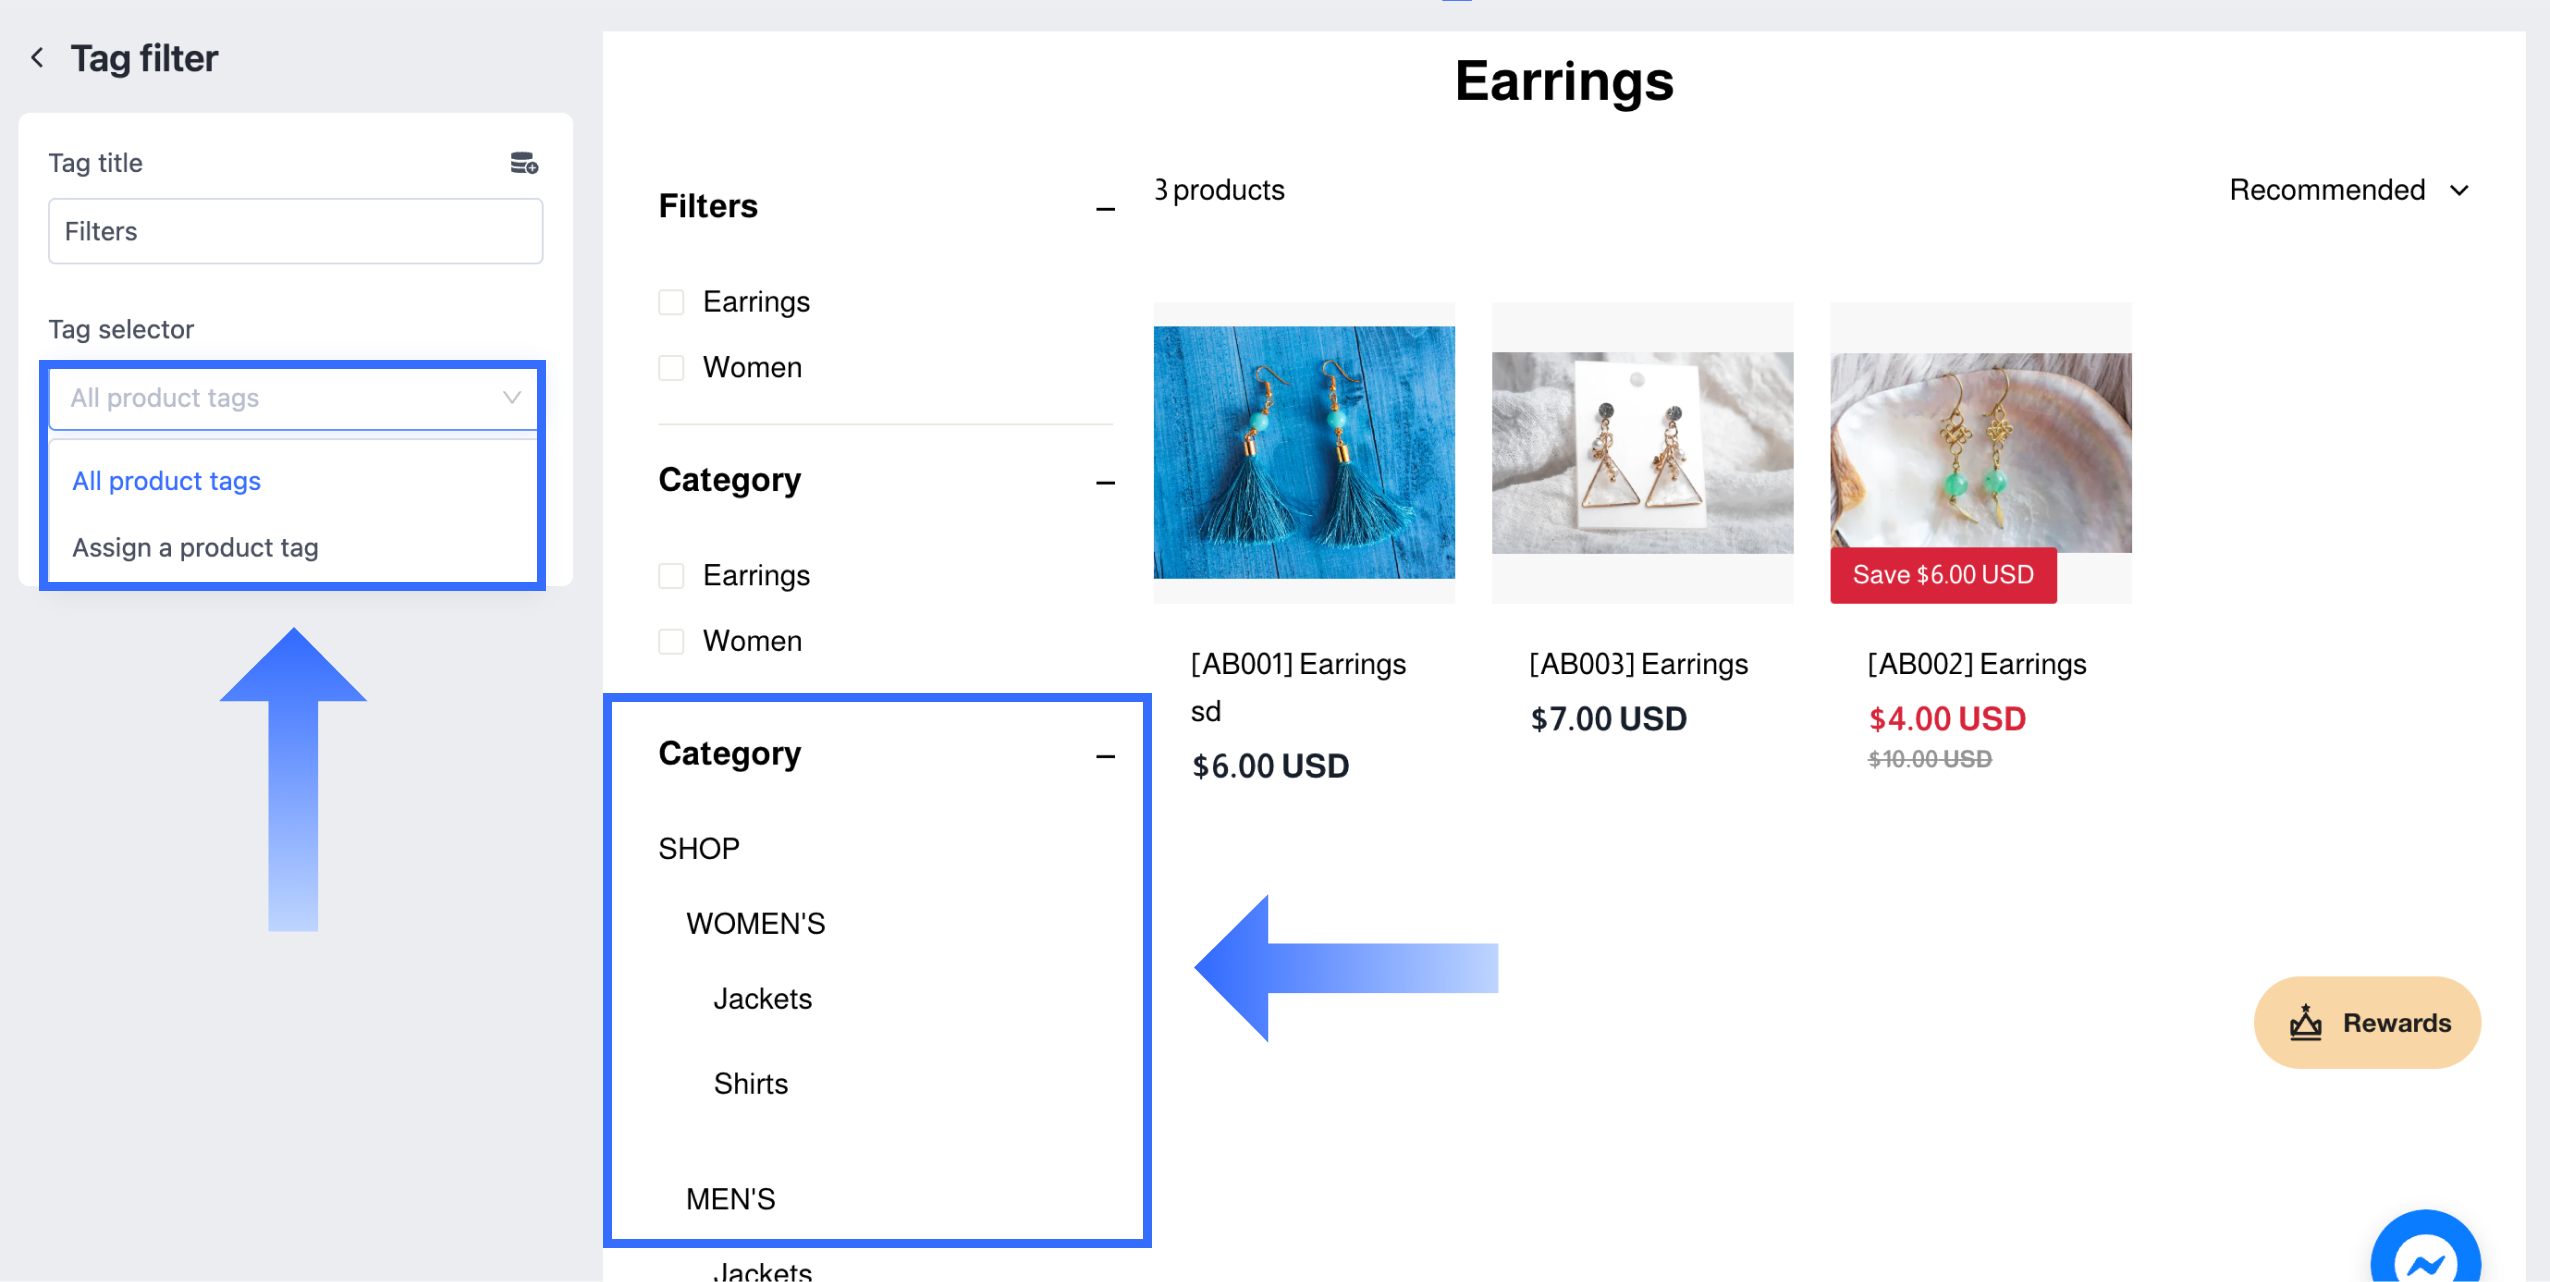Collapse the first Category section
This screenshot has height=1282, width=2550.
[1104, 483]
